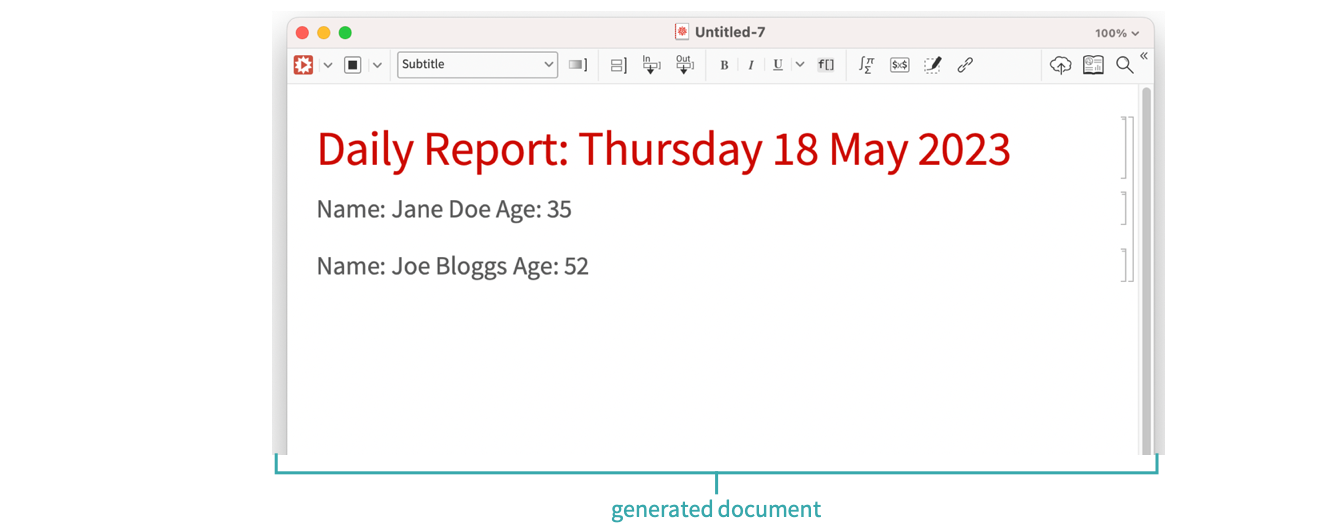Image resolution: width=1340 pixels, height=528 pixels.
Task: Expand the arrow beside the stop icon
Action: click(x=377, y=65)
